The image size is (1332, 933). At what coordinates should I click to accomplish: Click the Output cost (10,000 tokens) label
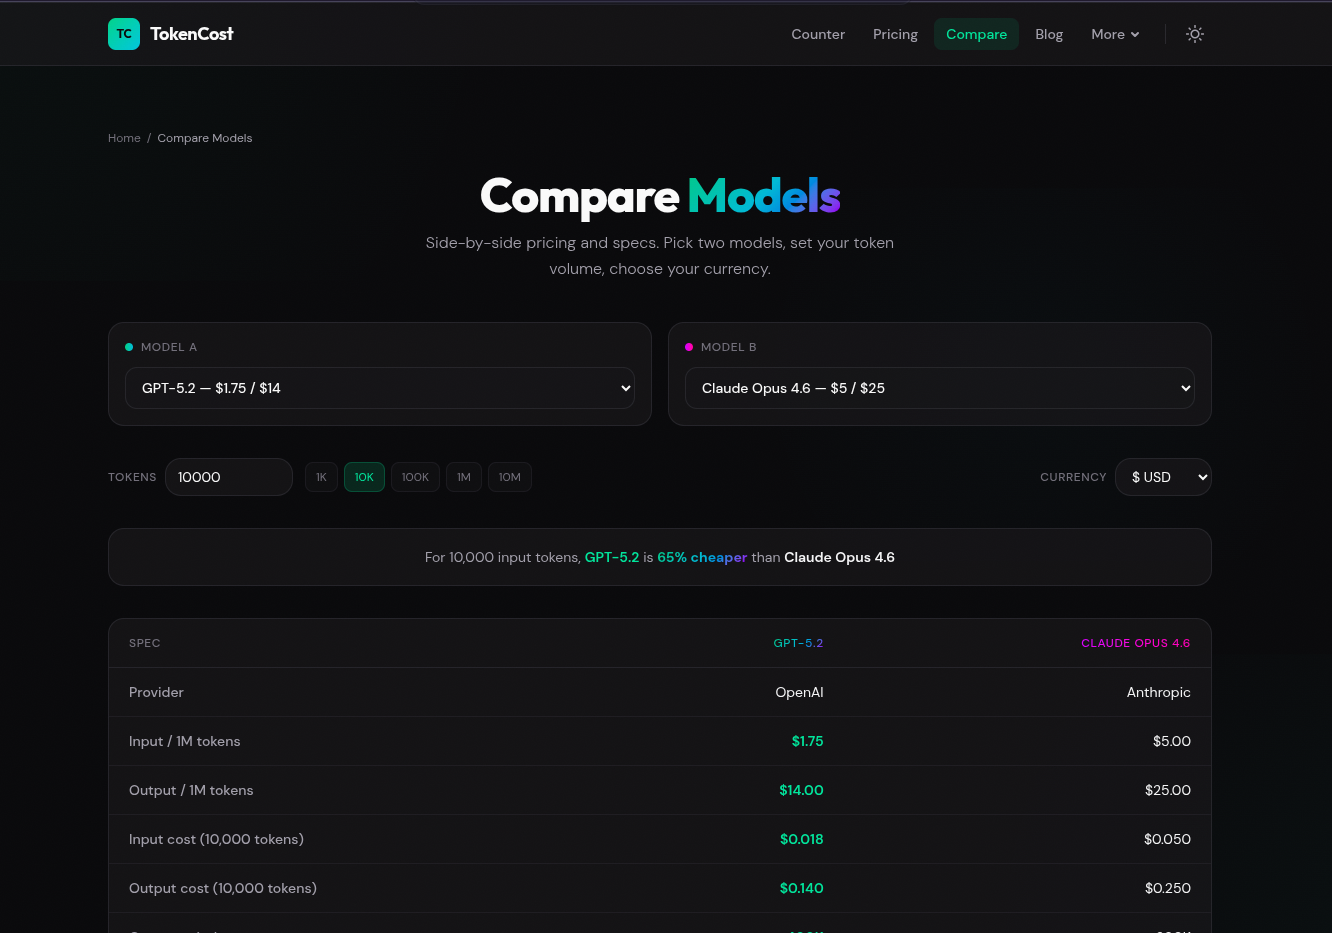point(223,888)
